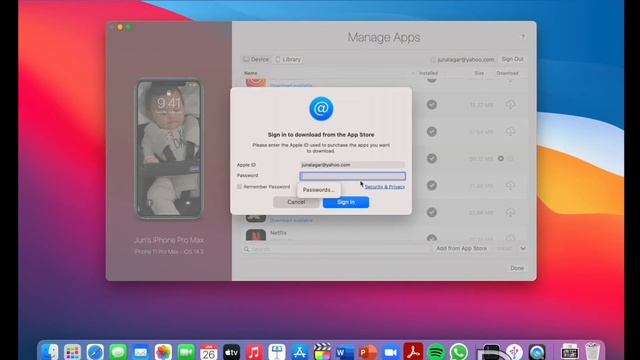Click the cloud download icon for 31.68 MB app
Viewport: 640px width, 360px height.
pyautogui.click(x=510, y=186)
